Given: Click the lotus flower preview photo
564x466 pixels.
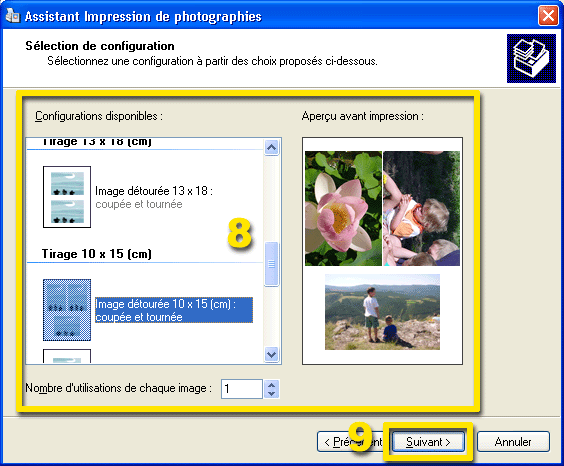Looking at the screenshot, I should [343, 209].
